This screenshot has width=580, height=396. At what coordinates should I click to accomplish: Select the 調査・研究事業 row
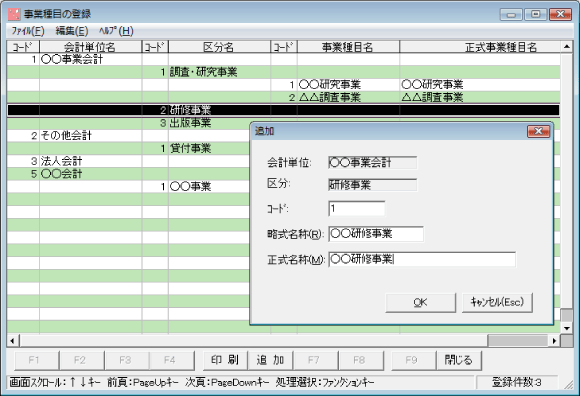tap(283, 72)
